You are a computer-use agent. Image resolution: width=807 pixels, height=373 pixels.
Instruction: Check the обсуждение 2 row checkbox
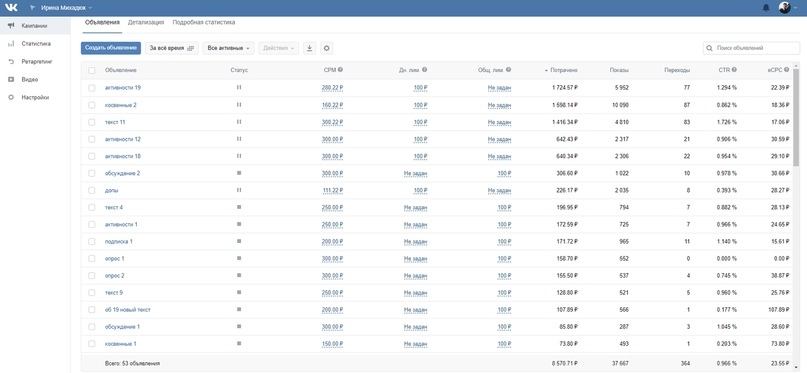[92, 173]
